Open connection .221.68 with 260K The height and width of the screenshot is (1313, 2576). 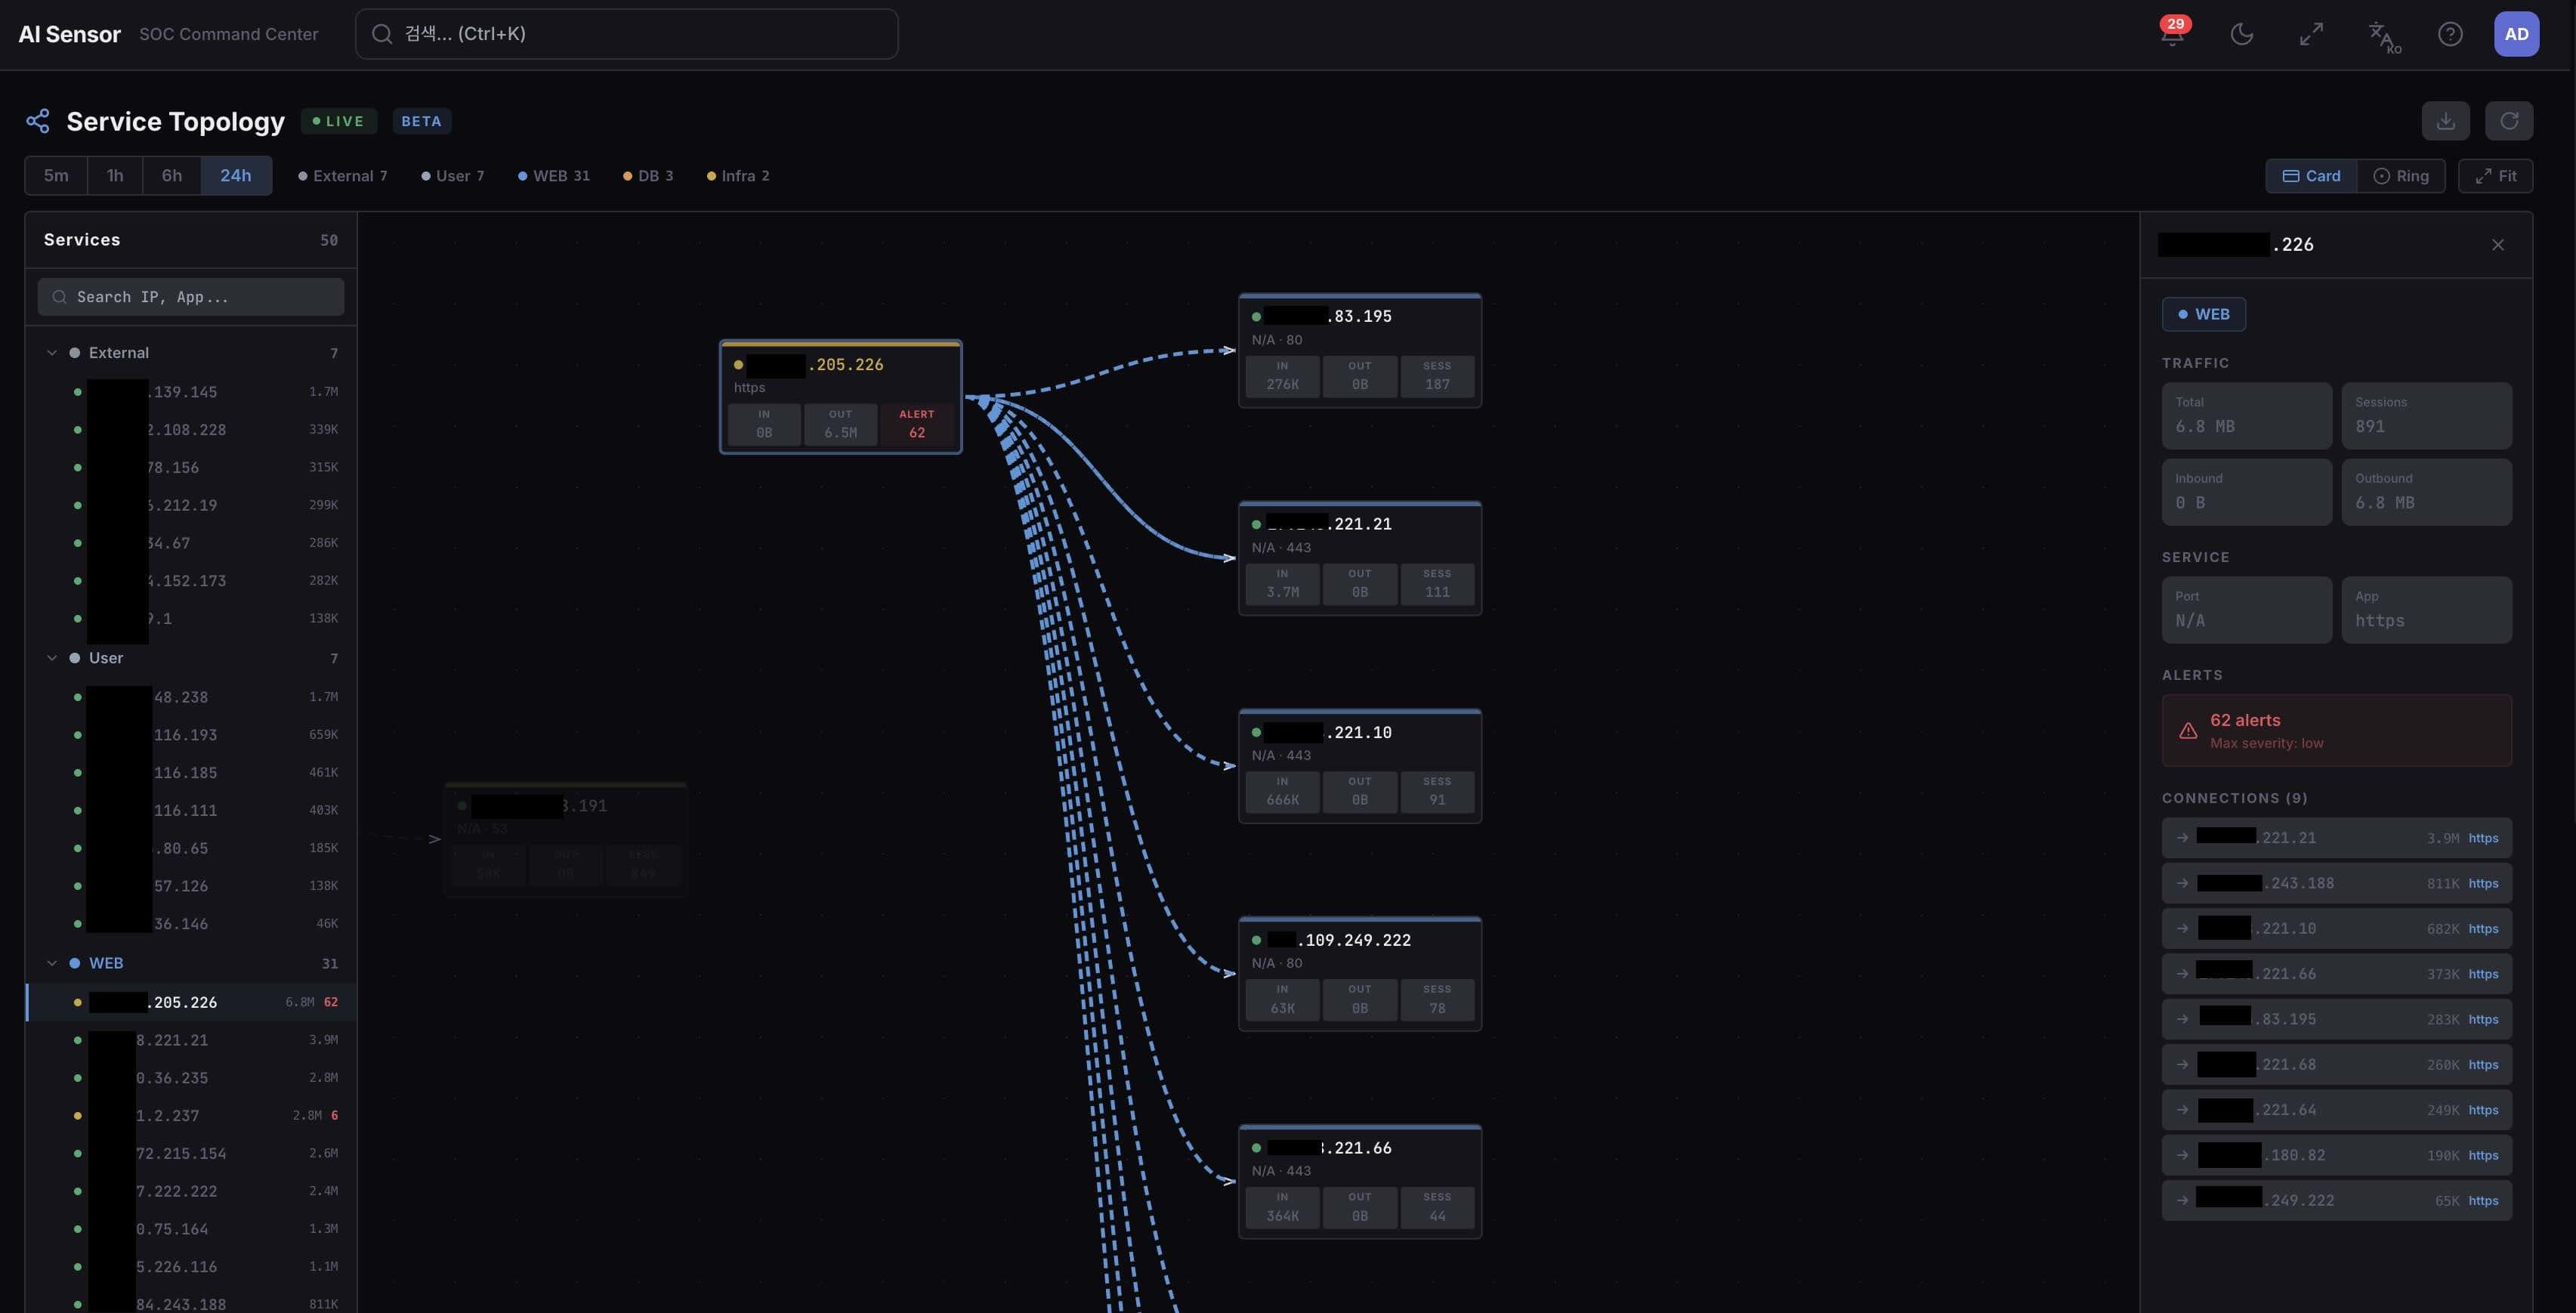click(2336, 1065)
